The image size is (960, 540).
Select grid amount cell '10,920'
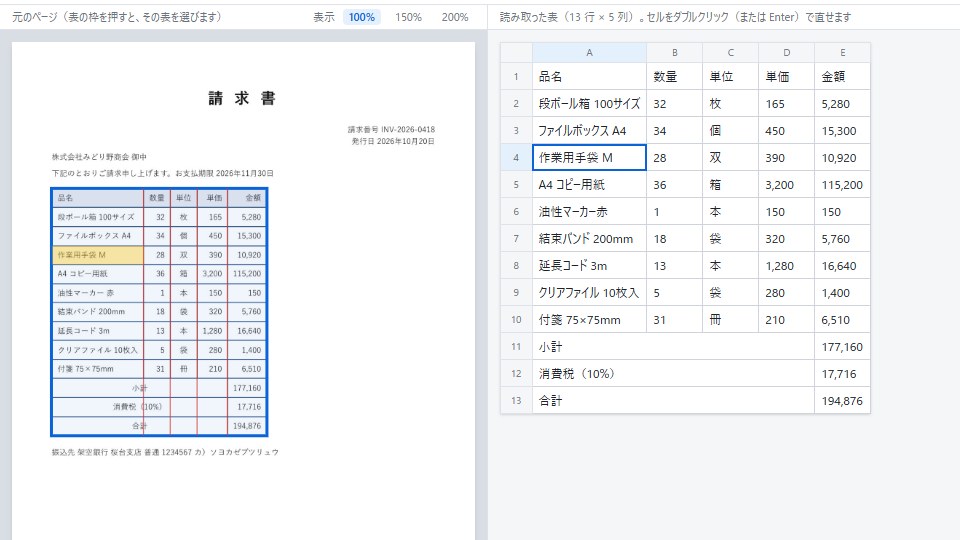coord(842,157)
